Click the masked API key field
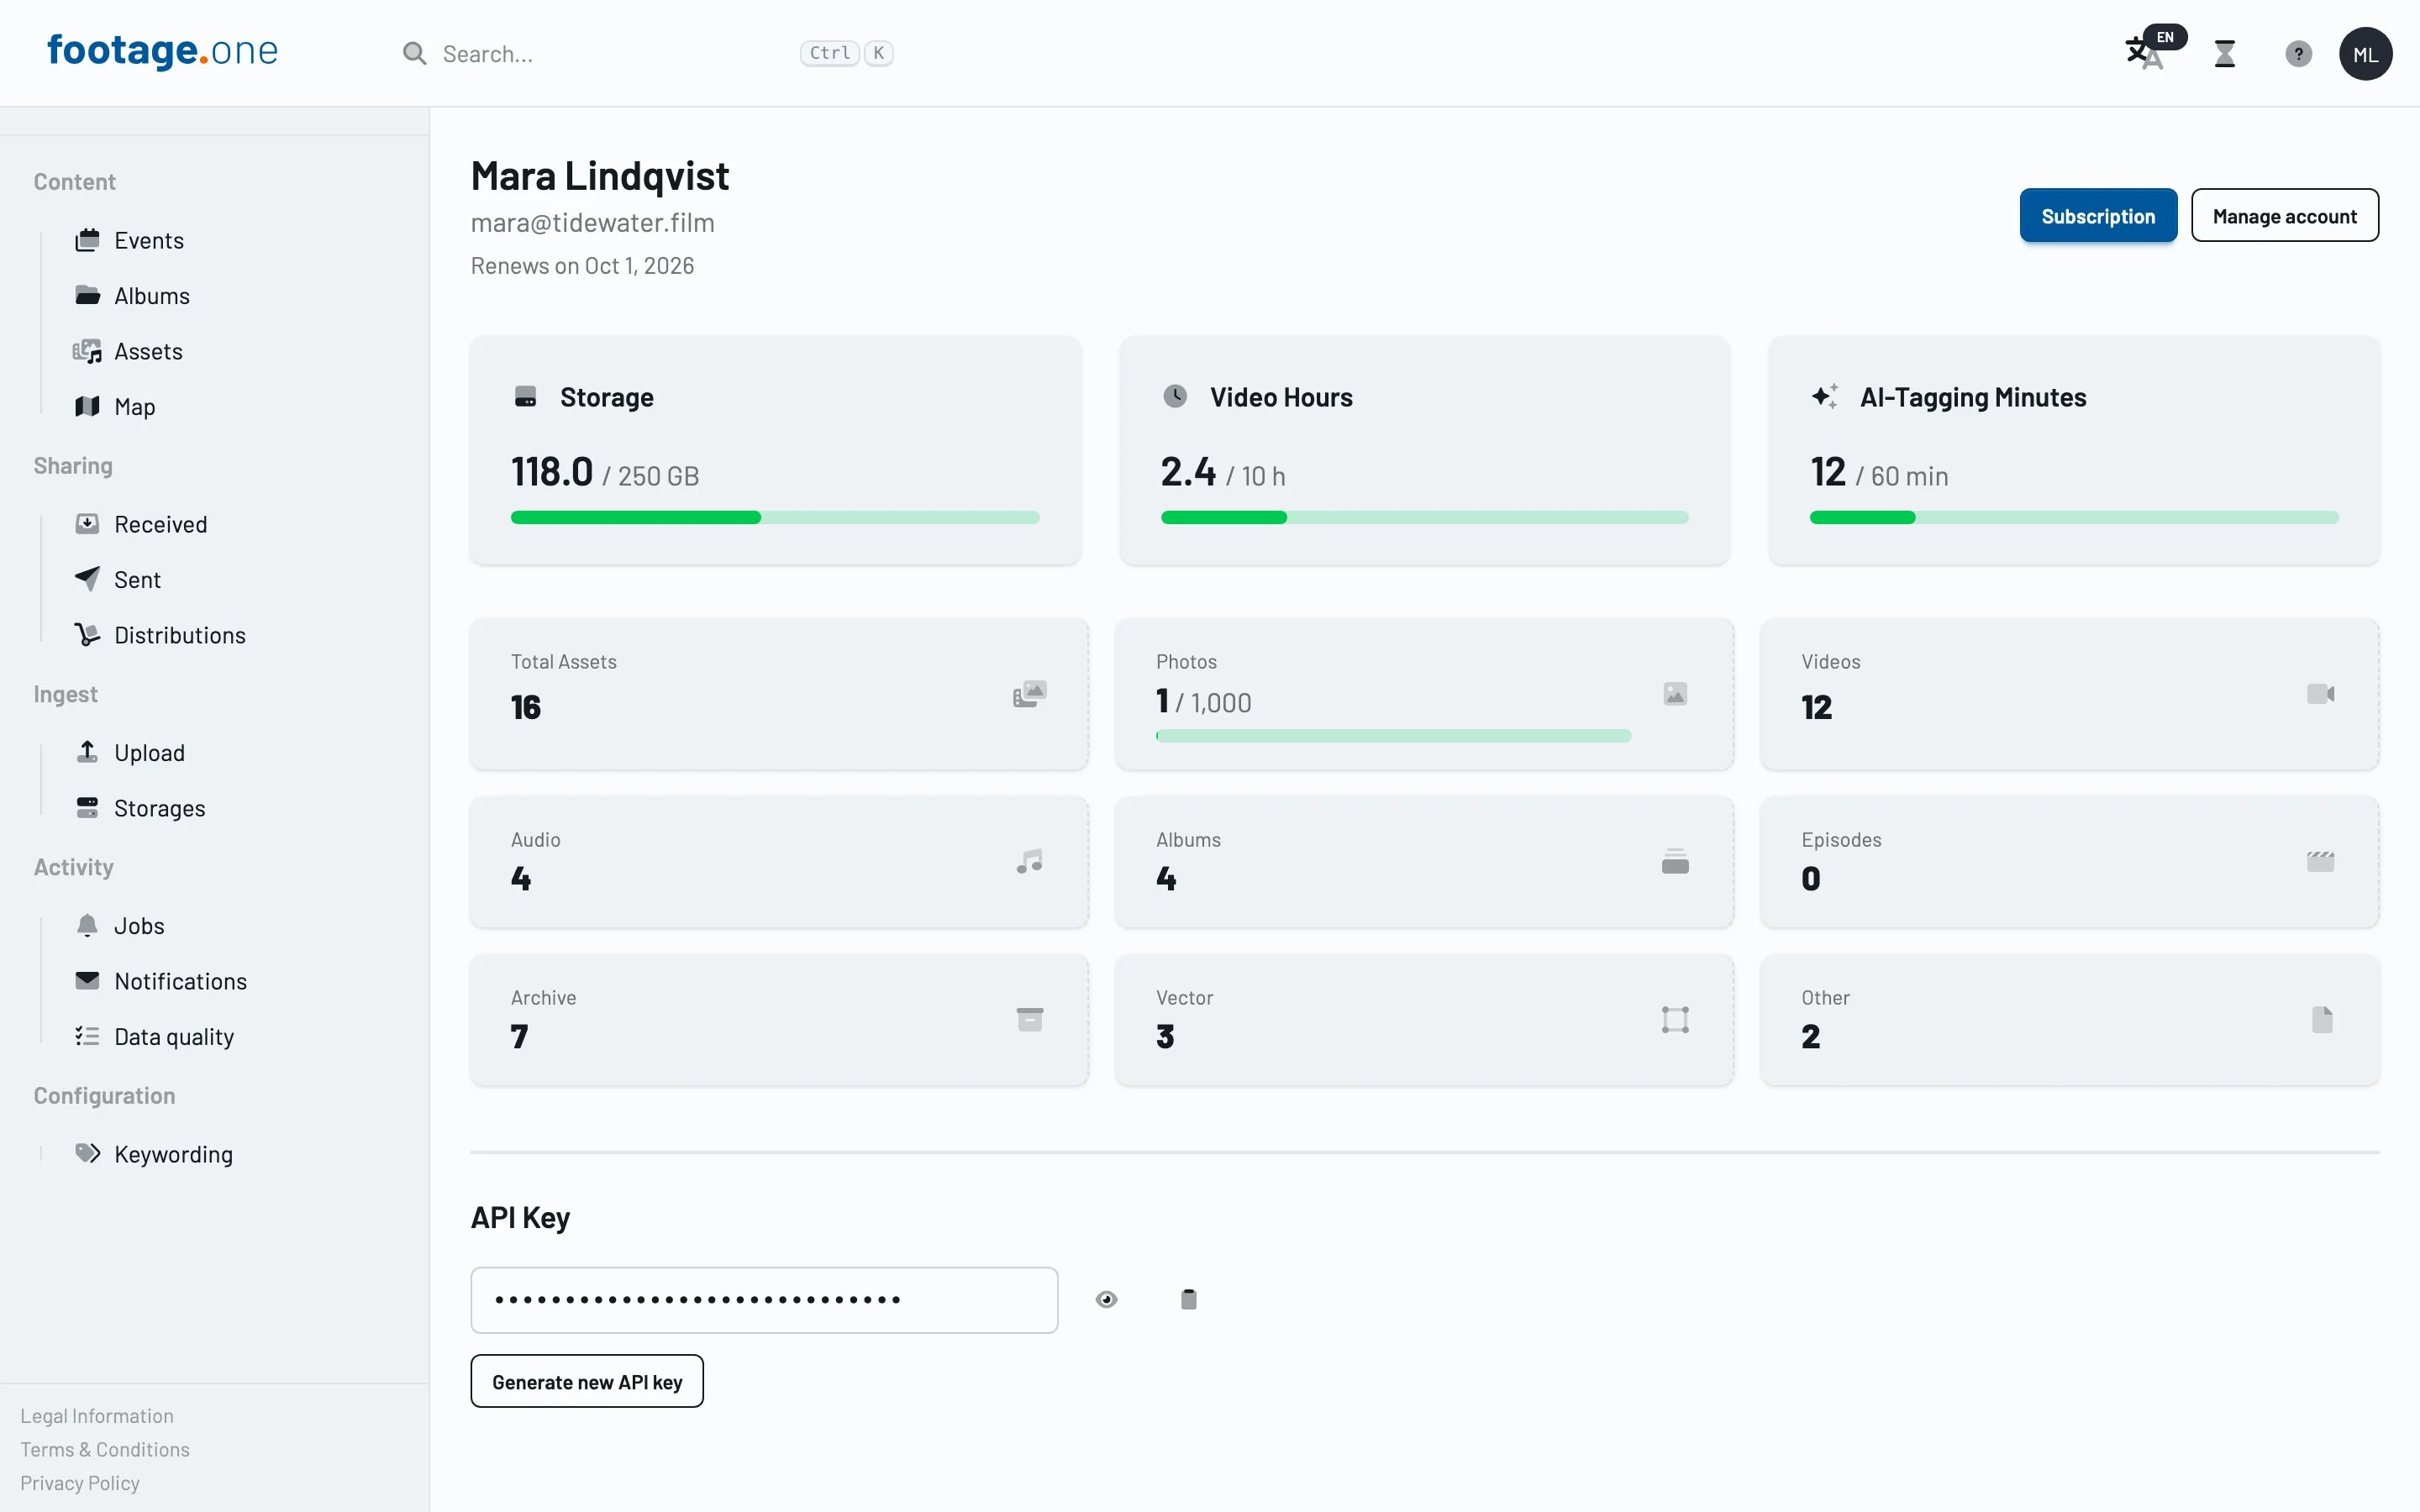The height and width of the screenshot is (1512, 2420). click(764, 1299)
